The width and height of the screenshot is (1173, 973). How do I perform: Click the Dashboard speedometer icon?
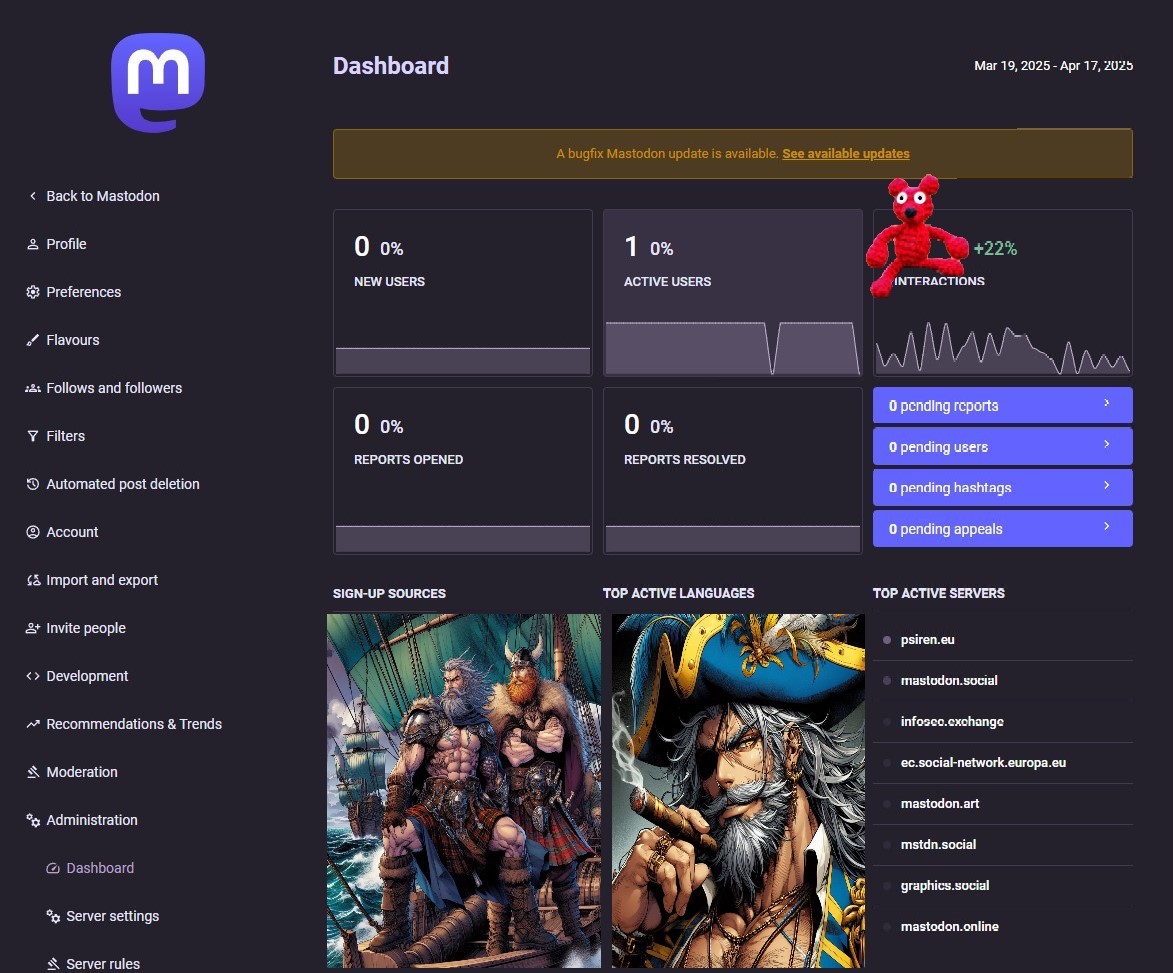tap(52, 868)
